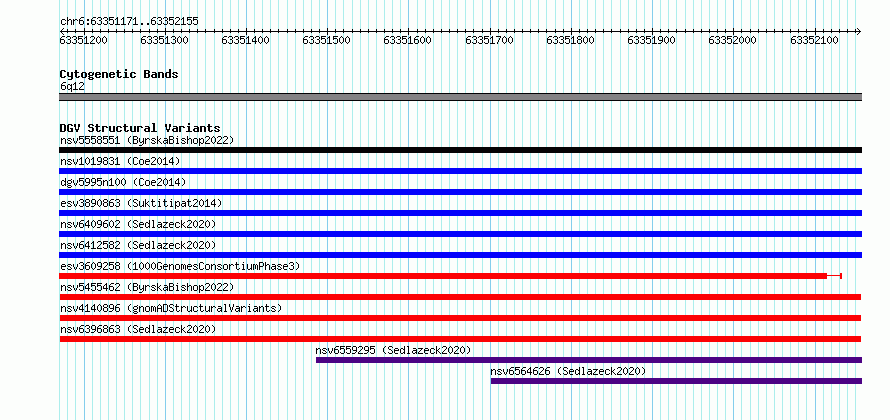Click ruler position 63352000
890x420 pixels.
pos(733,40)
